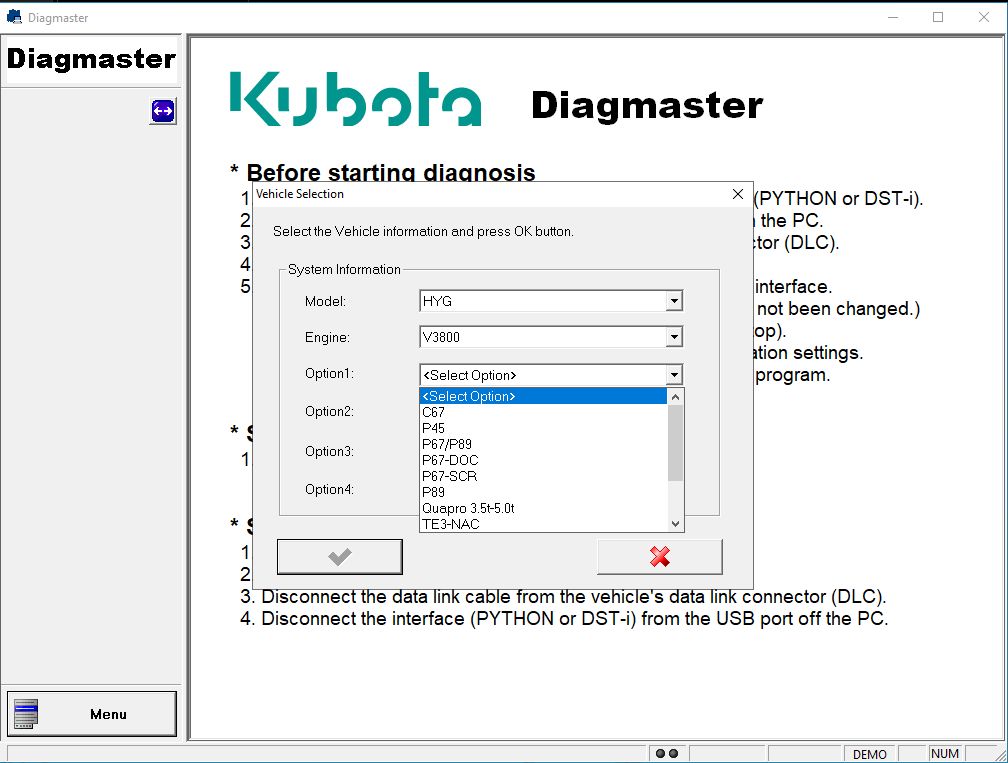
Task: Click the Option3 label
Action: tap(329, 451)
